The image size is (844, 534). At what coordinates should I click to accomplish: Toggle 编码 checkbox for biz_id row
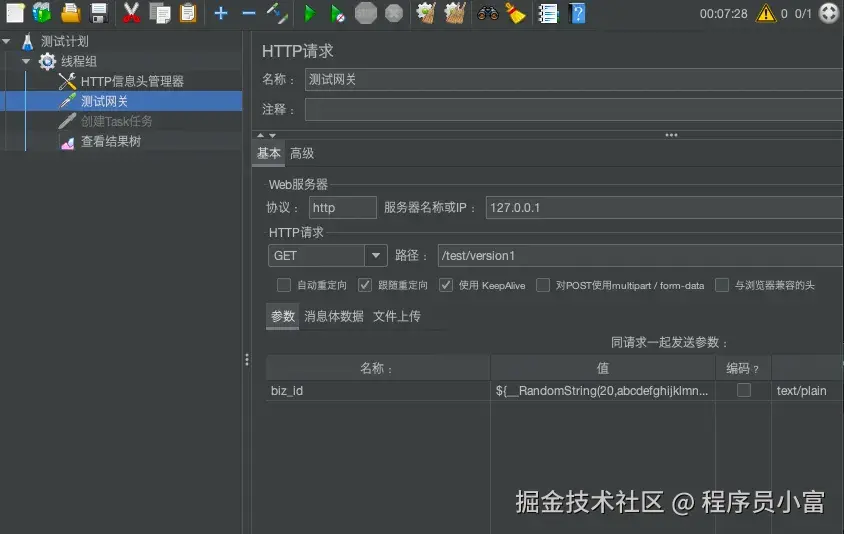[744, 390]
